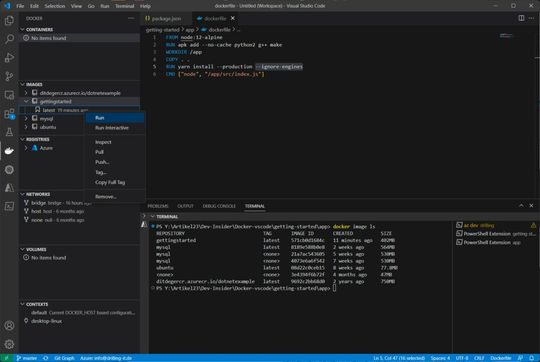Click remote window indicator in status bar
The width and height of the screenshot is (540, 362).
point(6,358)
